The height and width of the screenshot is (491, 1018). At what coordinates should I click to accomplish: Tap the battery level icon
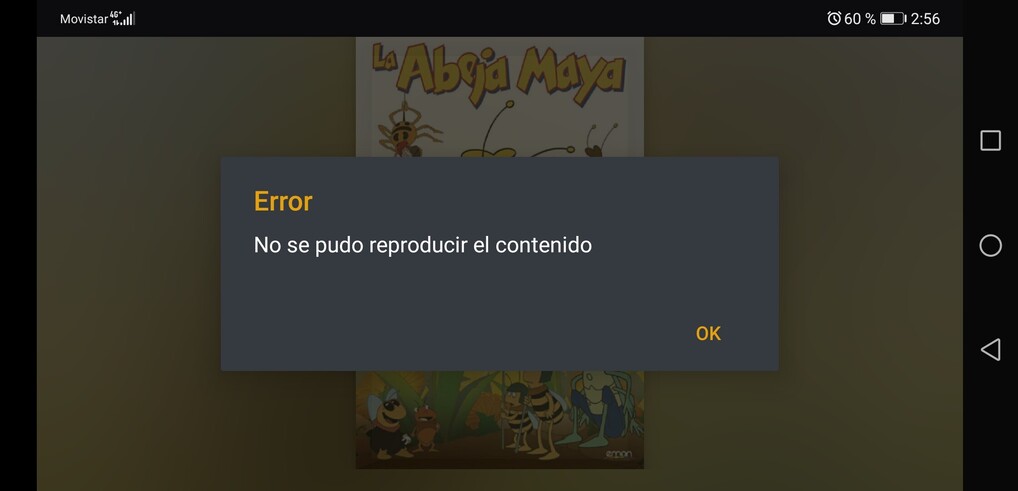point(892,19)
